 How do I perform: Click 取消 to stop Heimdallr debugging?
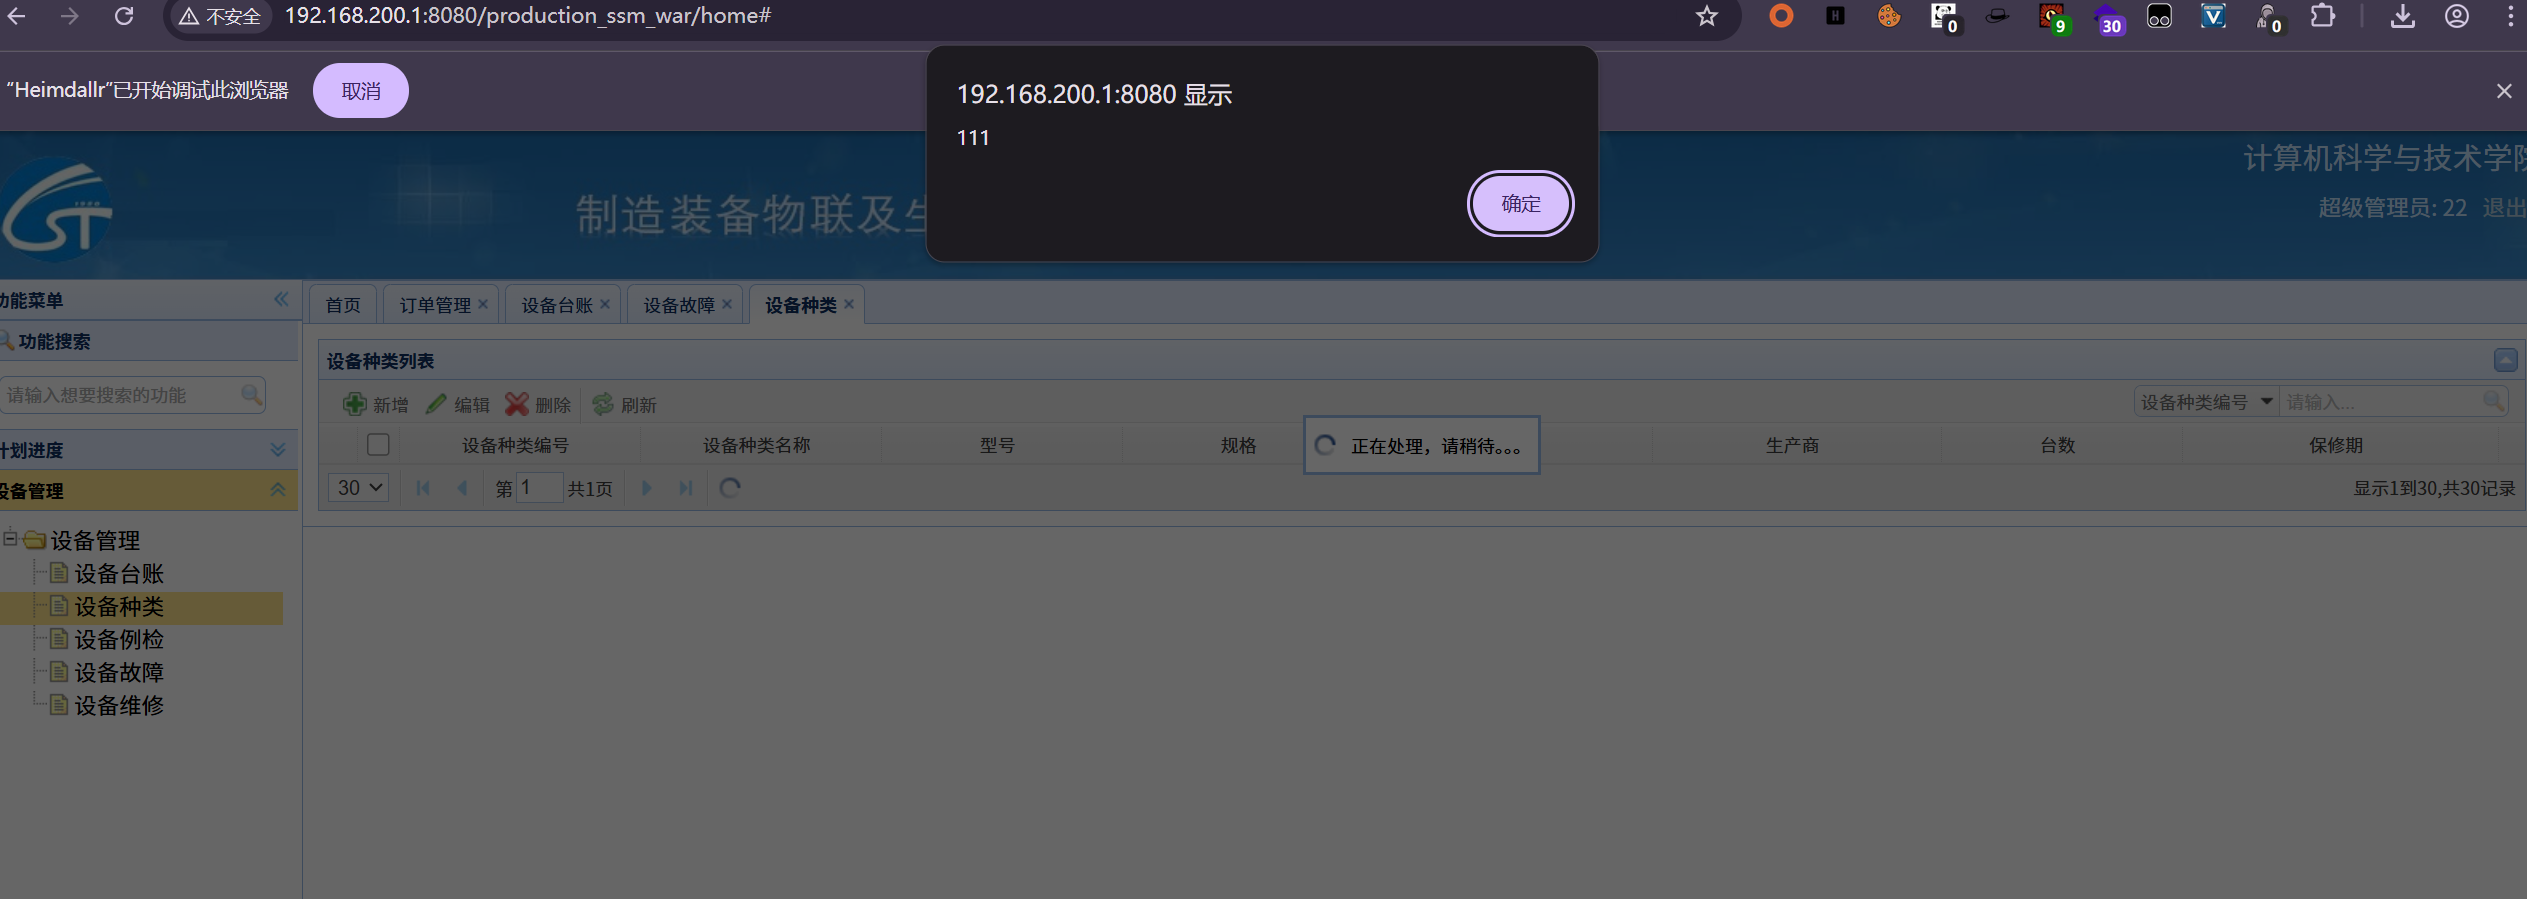click(361, 91)
